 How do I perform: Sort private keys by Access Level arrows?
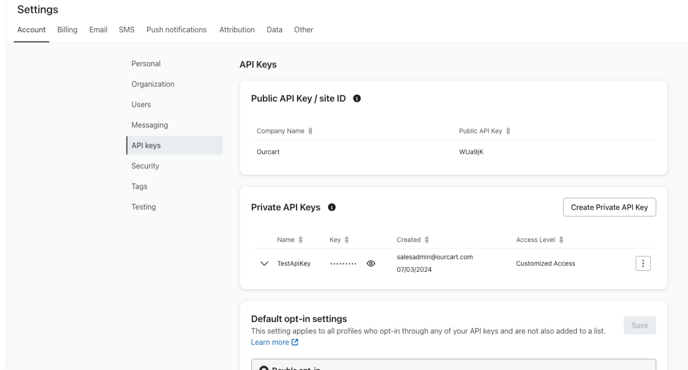tap(561, 240)
